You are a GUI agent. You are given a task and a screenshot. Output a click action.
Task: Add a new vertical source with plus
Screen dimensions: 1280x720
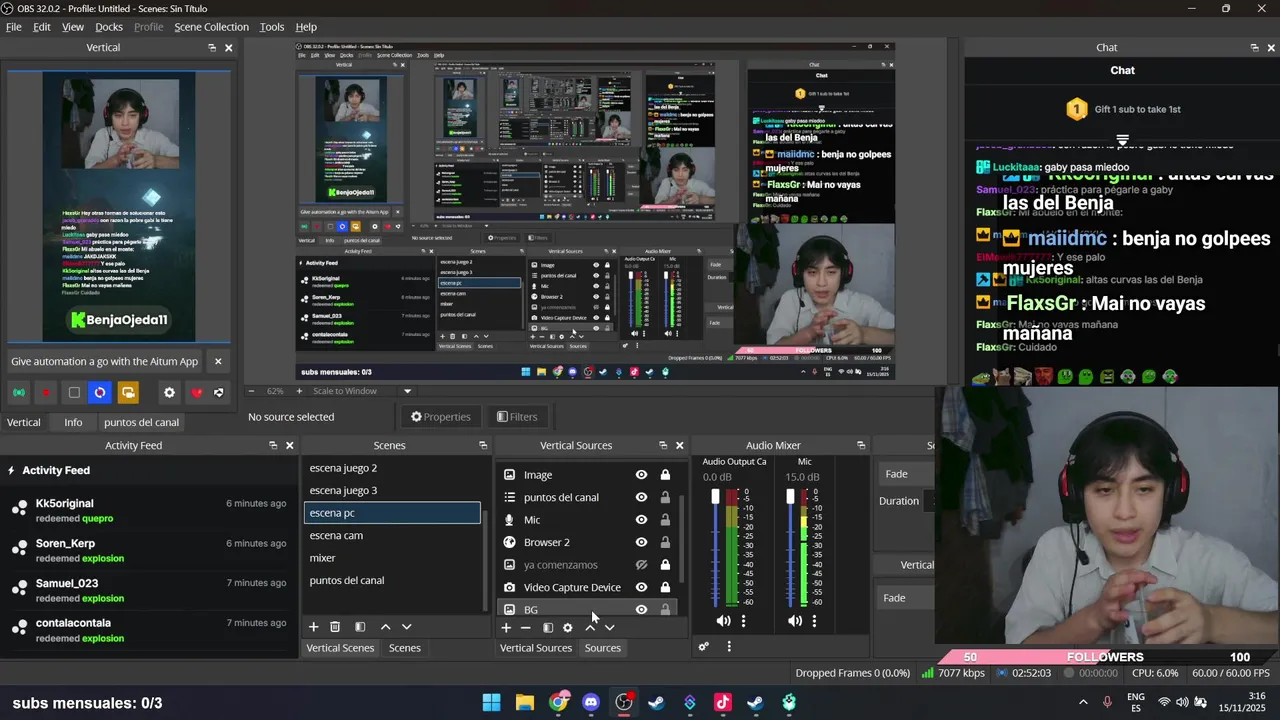(x=506, y=627)
